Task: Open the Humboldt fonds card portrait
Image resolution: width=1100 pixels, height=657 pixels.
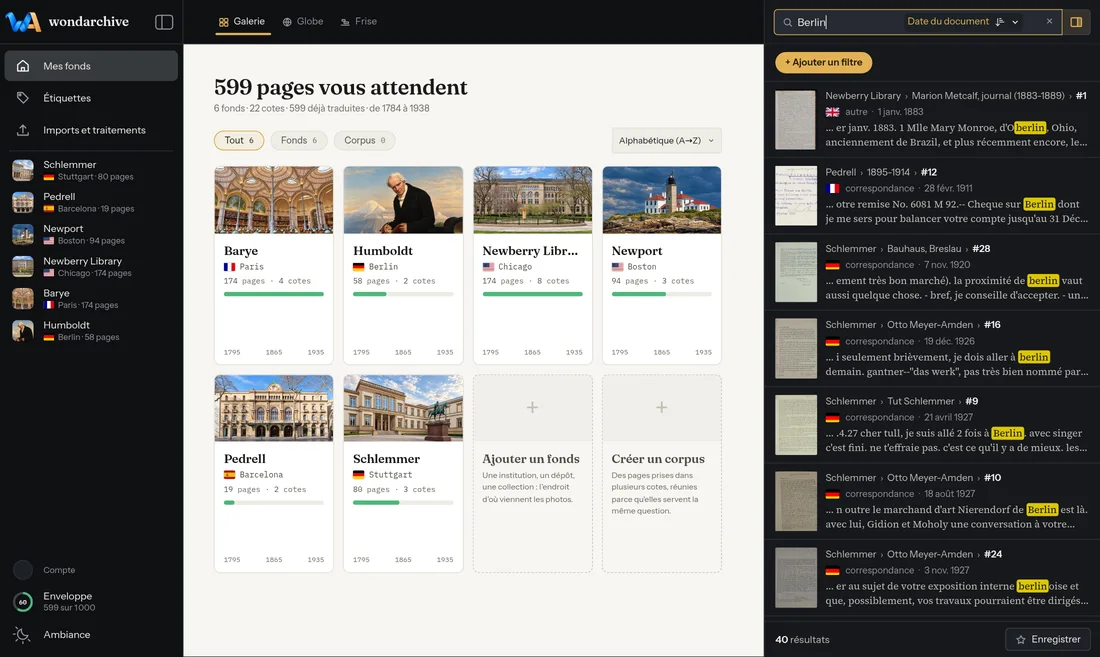Action: [x=403, y=200]
